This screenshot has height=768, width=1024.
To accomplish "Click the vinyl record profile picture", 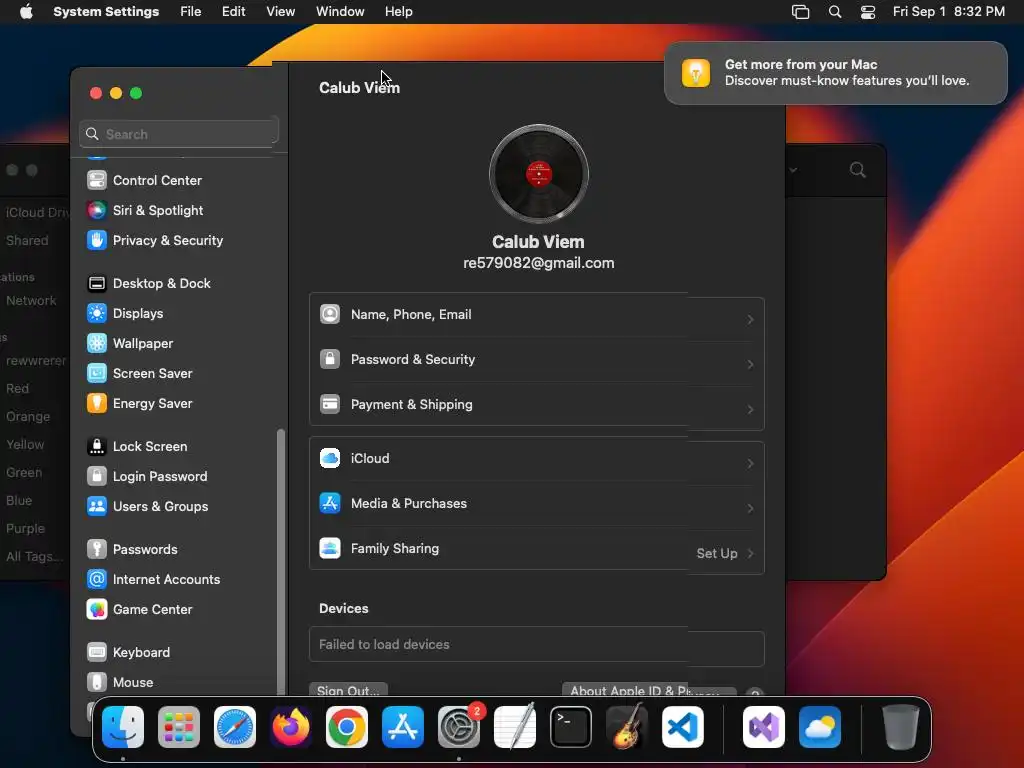I will click(x=539, y=174).
